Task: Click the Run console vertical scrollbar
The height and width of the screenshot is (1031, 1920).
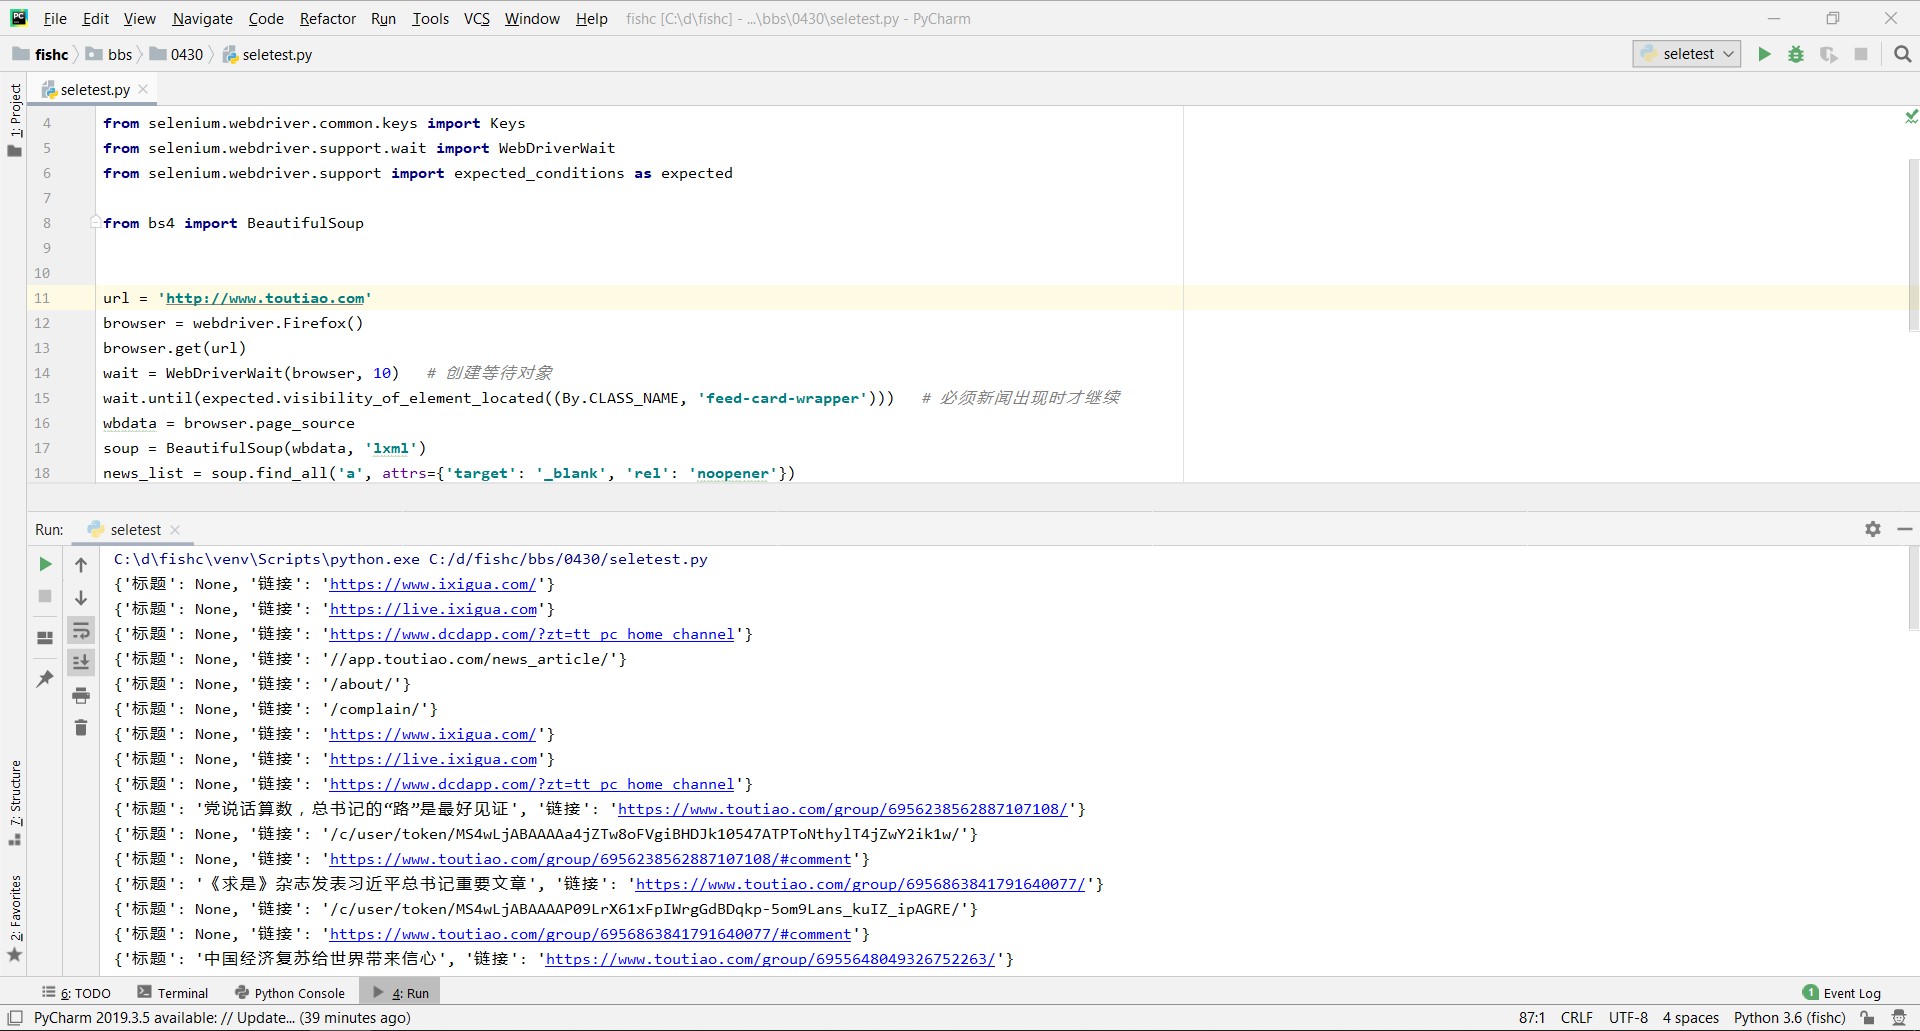Action: coord(1913,590)
